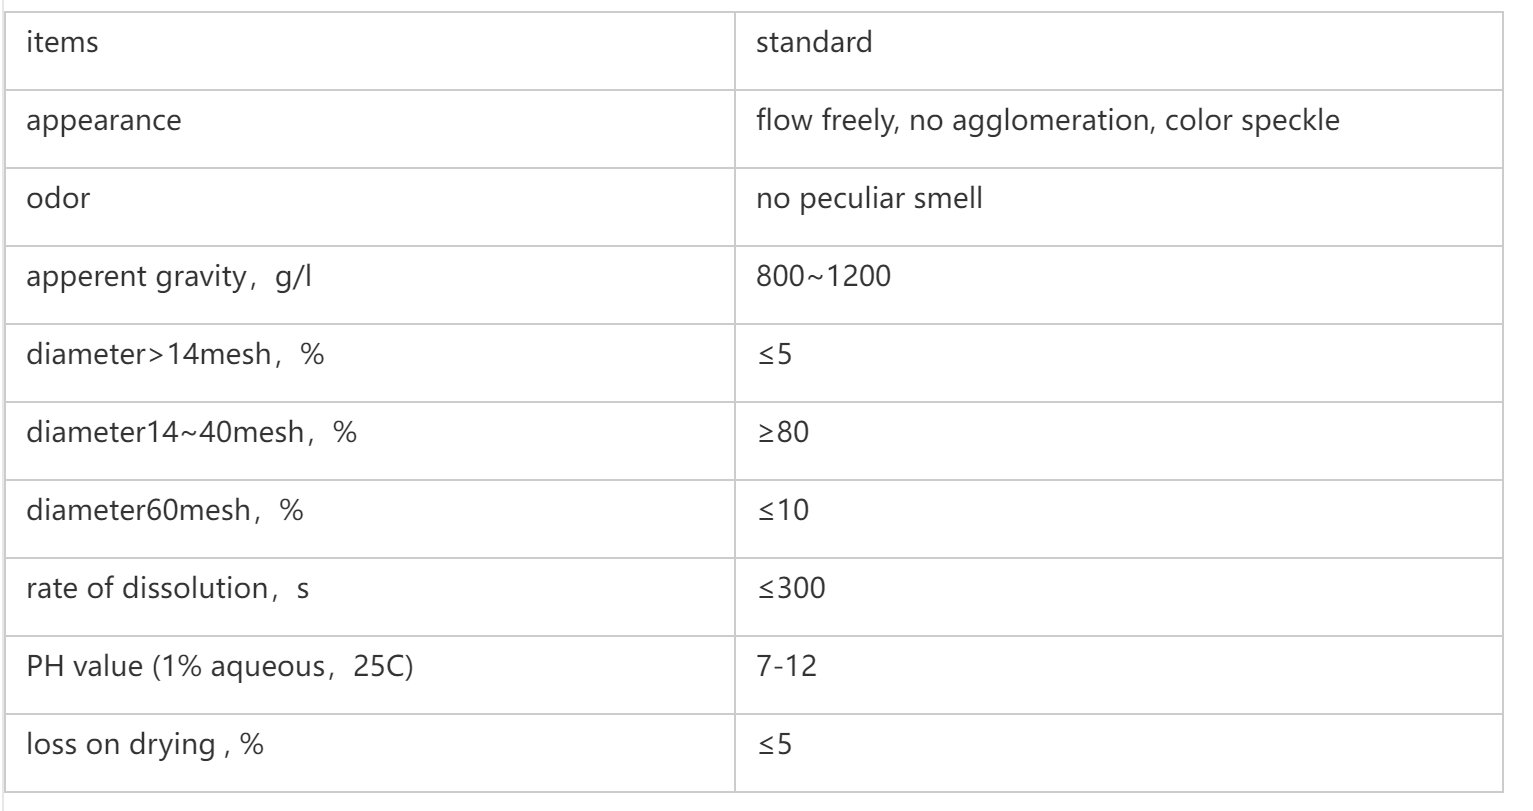Select 'diameter>14mesh, %' row label
Screen dimensions: 1533x811
[175, 354]
